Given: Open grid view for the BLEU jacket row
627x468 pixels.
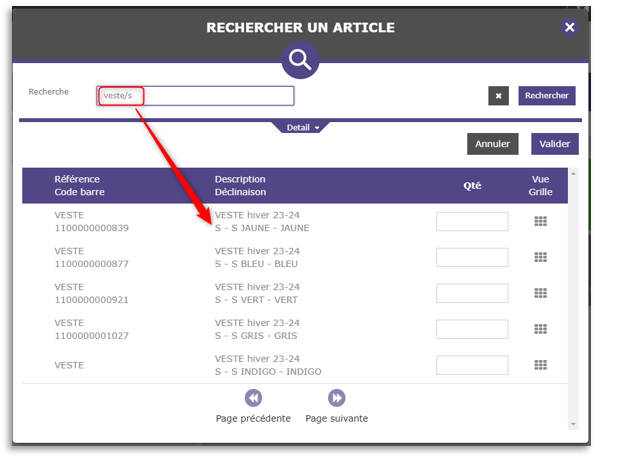Looking at the screenshot, I should coord(541,257).
